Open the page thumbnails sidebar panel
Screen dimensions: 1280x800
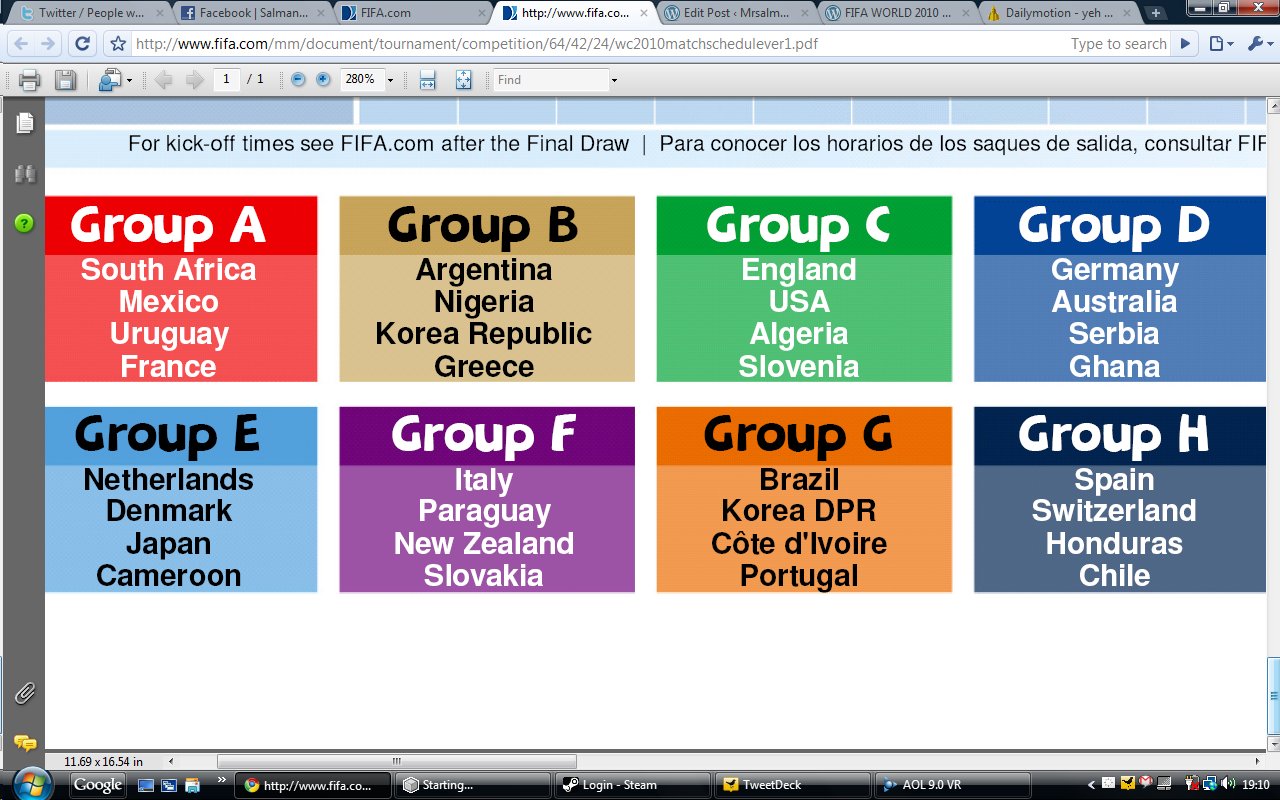point(22,123)
